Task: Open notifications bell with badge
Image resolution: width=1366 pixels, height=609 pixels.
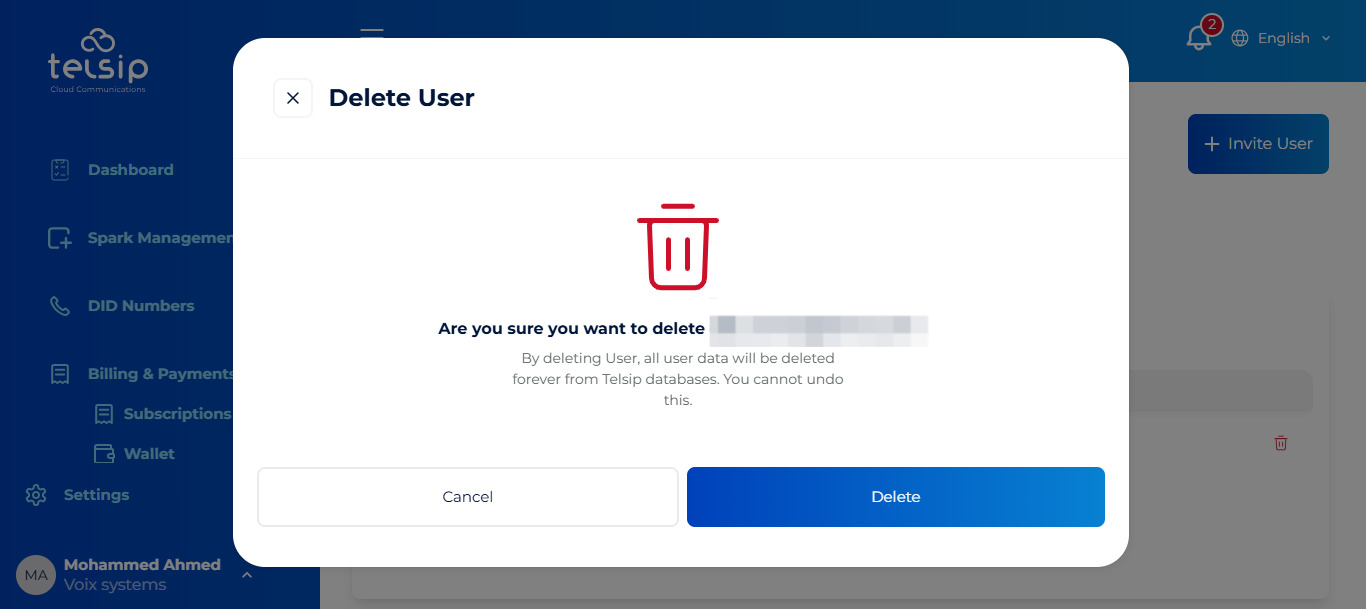Action: tap(1199, 37)
